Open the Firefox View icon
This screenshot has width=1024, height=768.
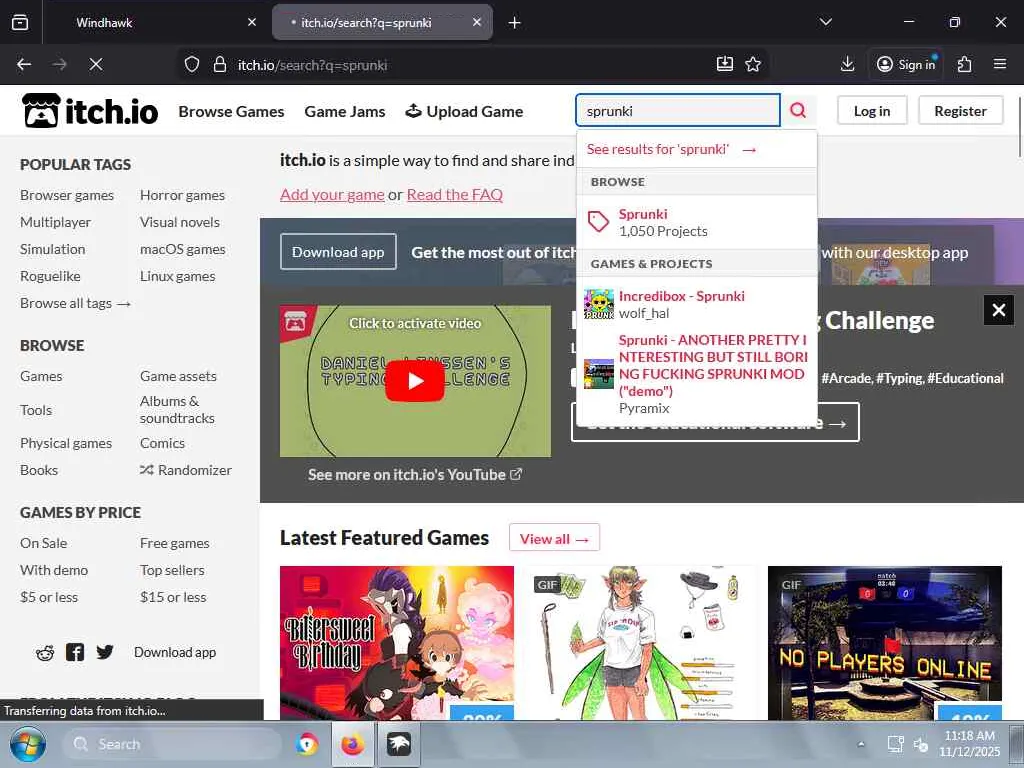20,23
